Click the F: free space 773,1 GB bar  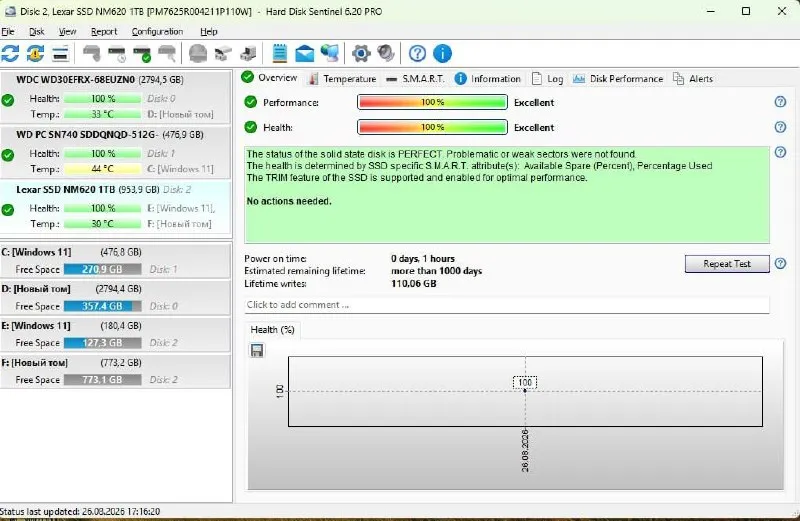103,380
